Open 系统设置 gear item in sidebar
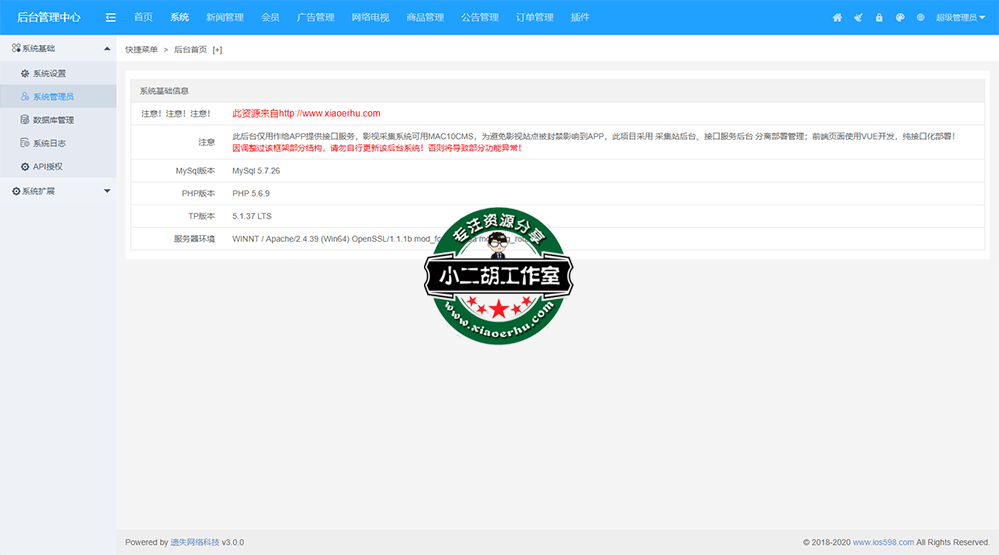 pos(49,73)
